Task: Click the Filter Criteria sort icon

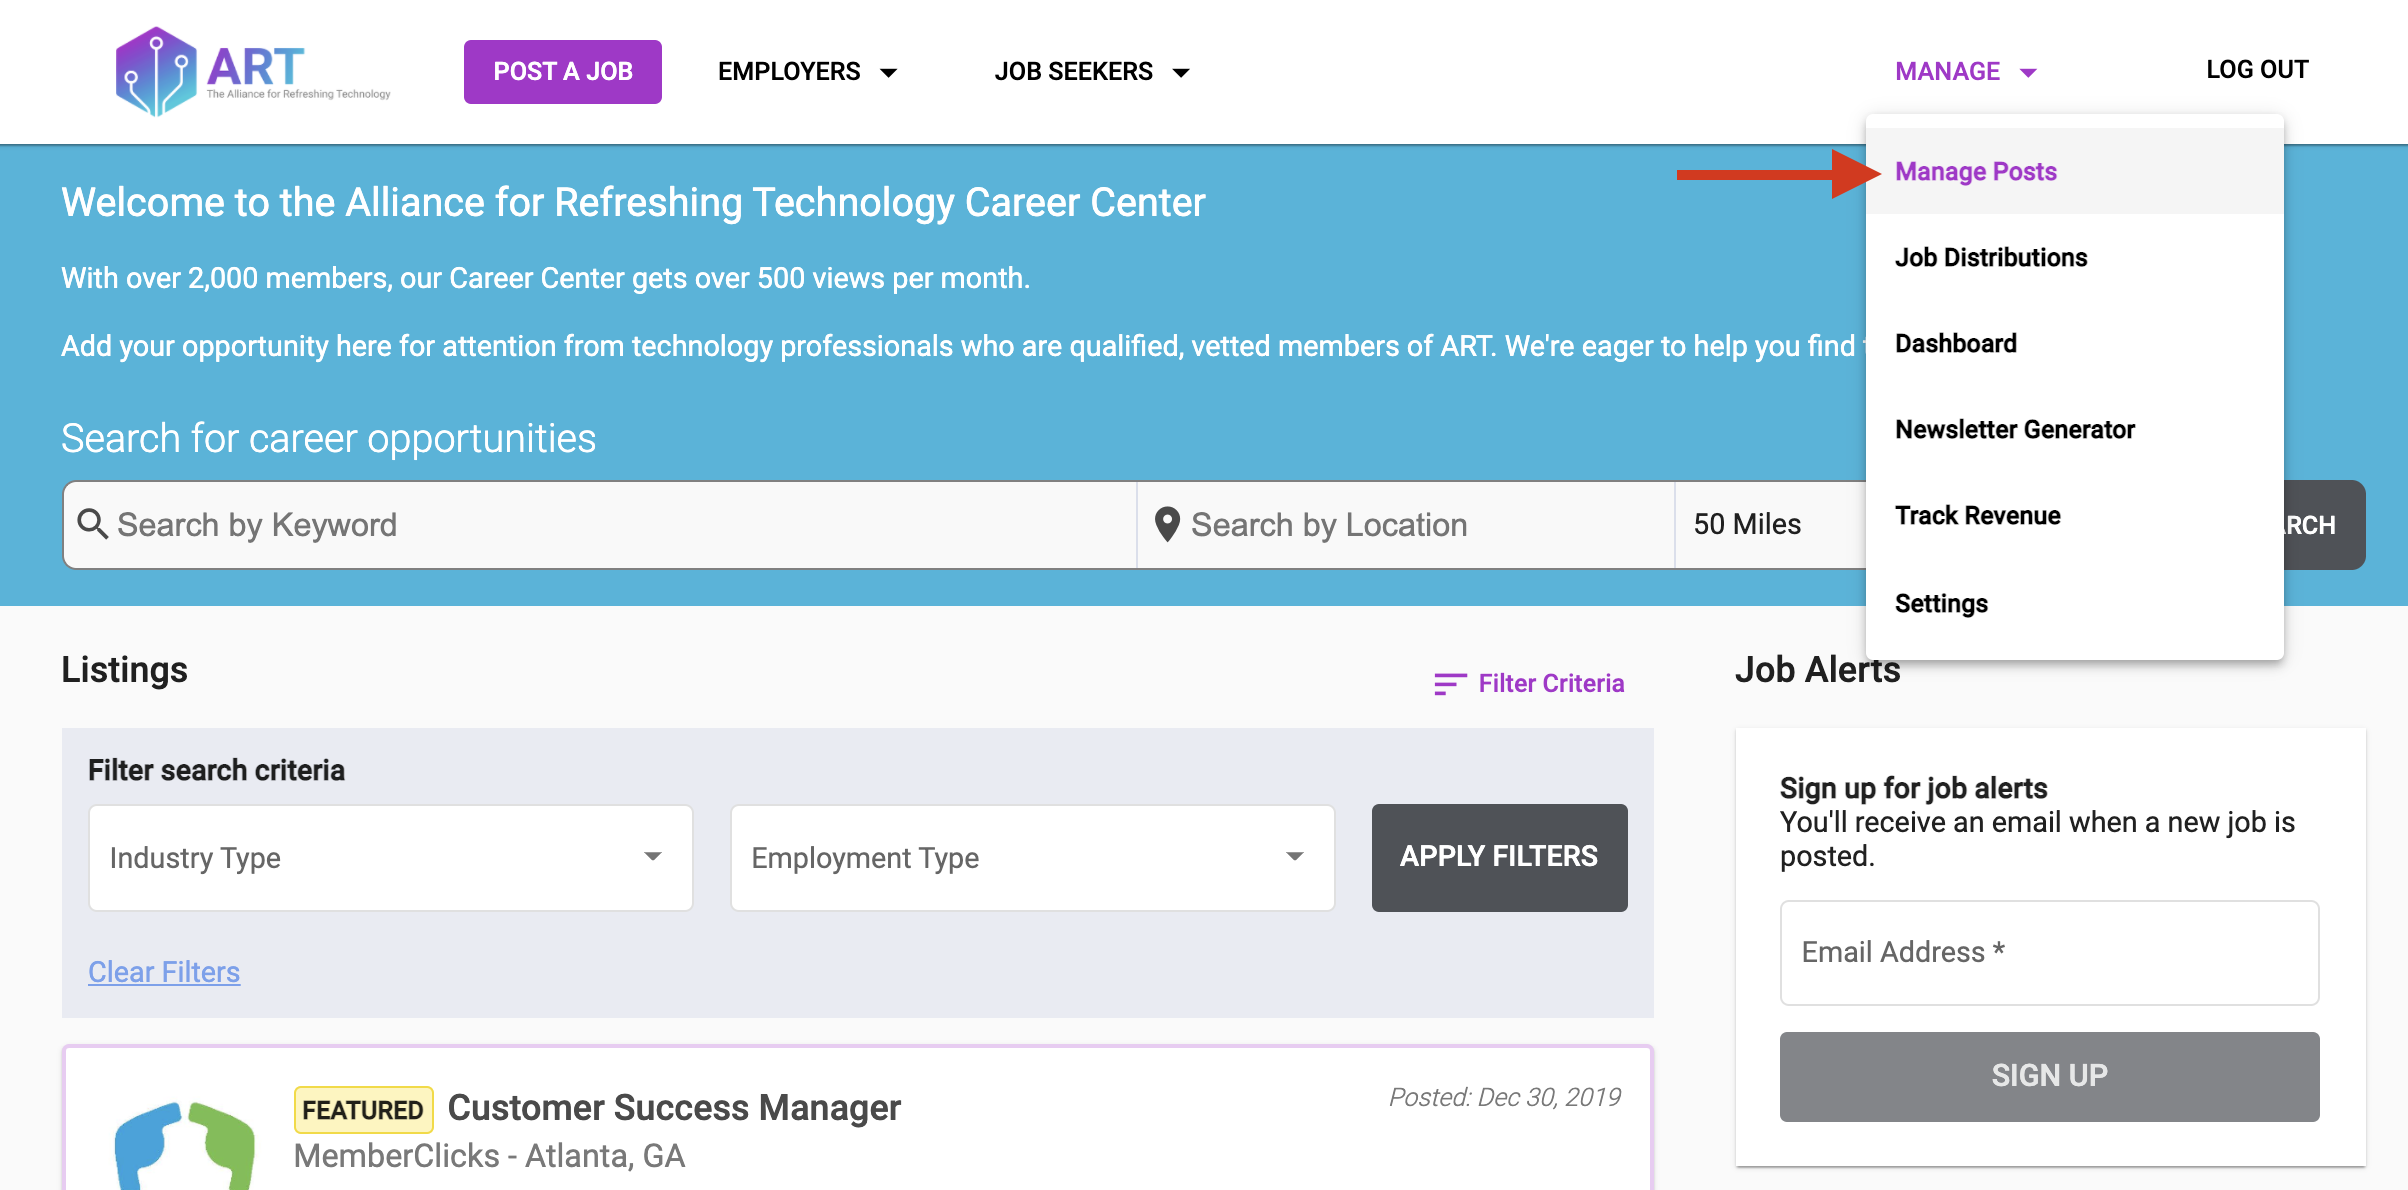Action: tap(1448, 684)
